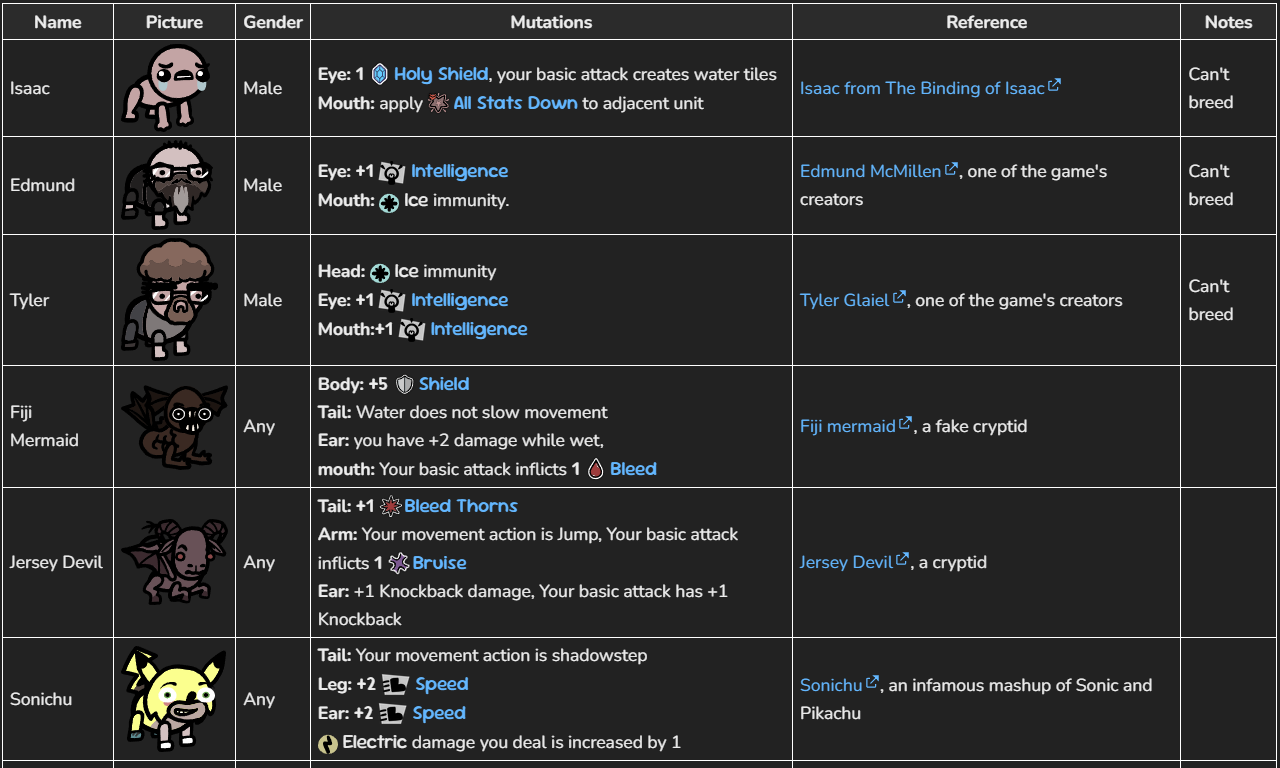Open the All Stats Down link
This screenshot has height=768, width=1280.
click(515, 103)
